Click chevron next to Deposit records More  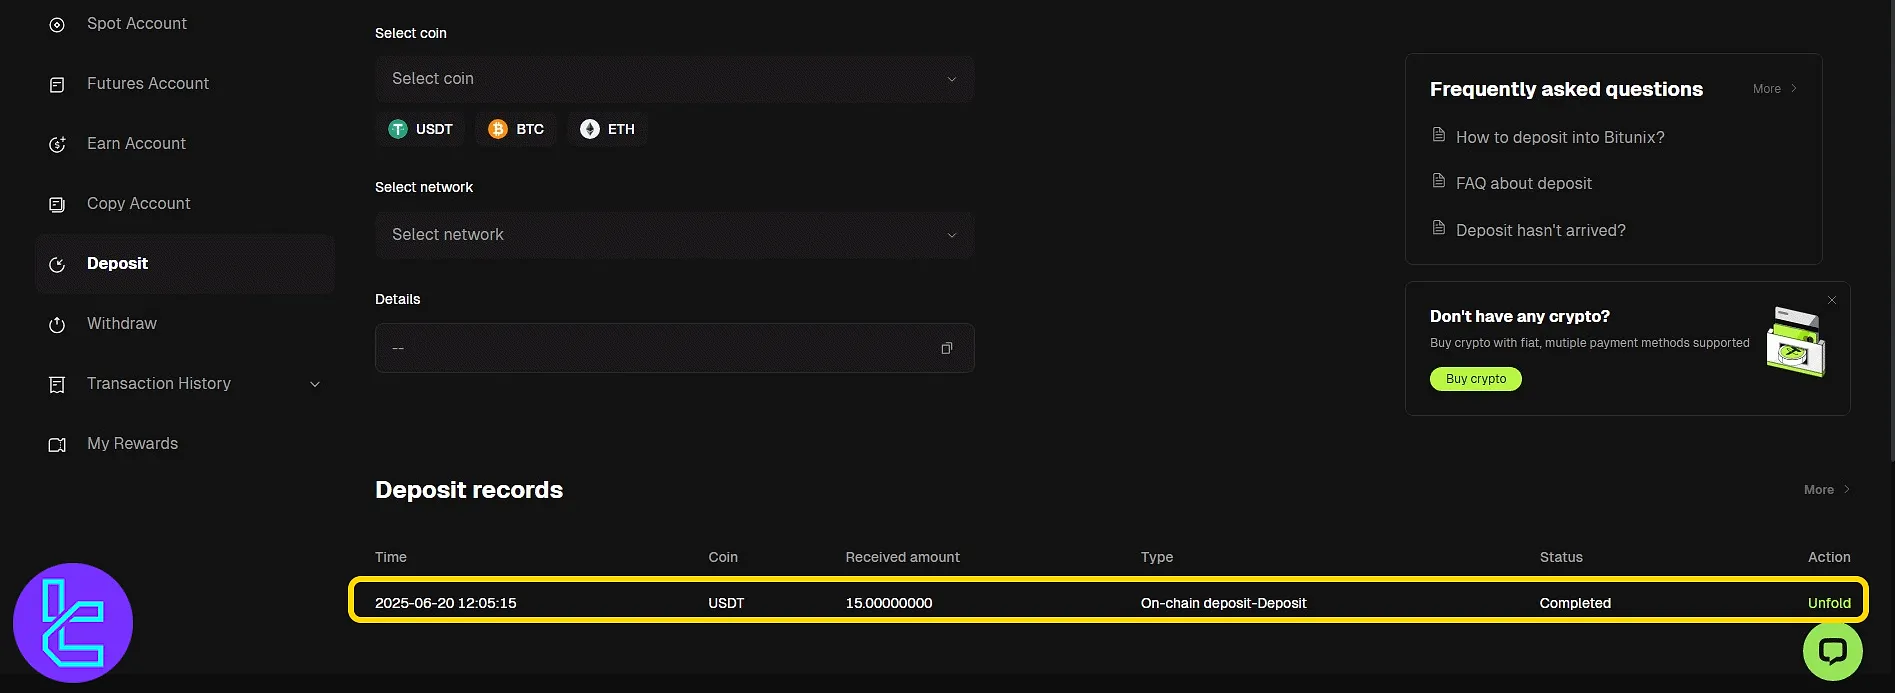point(1846,490)
